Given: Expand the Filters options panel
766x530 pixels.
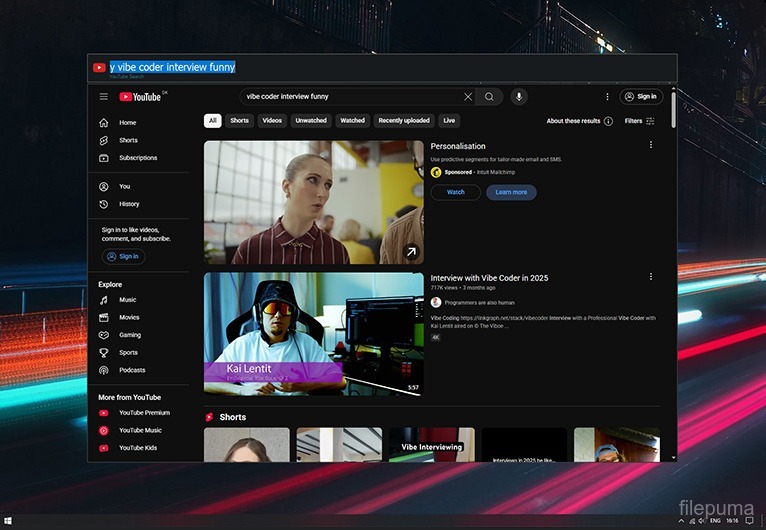Looking at the screenshot, I should point(639,121).
